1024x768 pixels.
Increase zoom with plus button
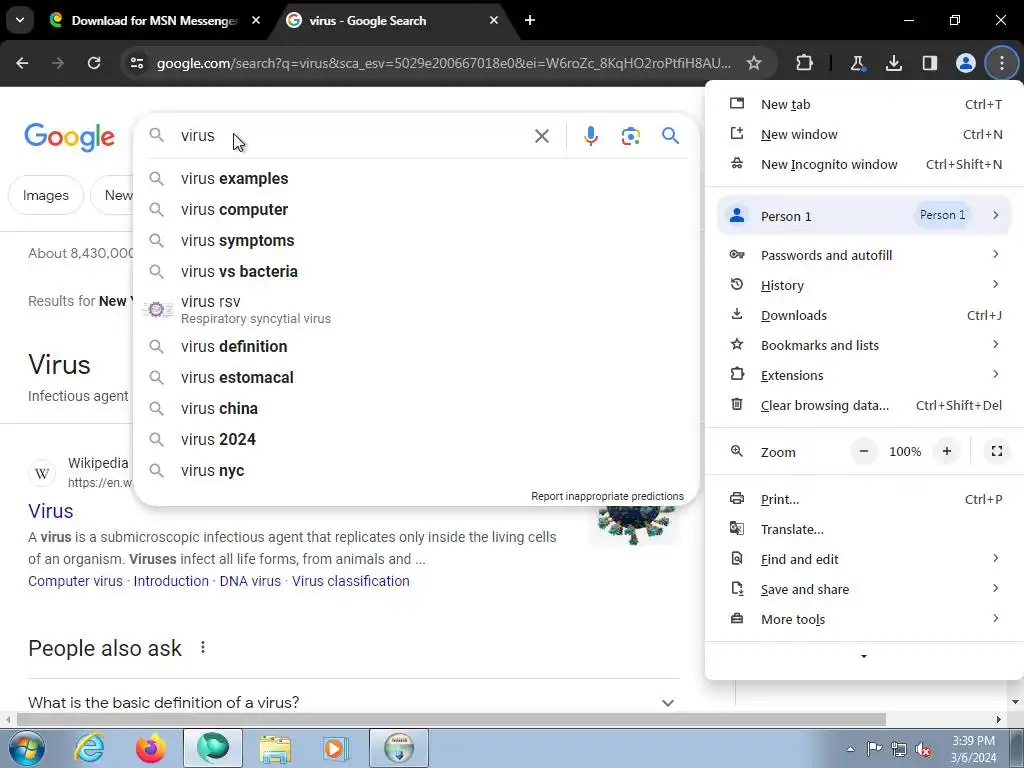946,451
